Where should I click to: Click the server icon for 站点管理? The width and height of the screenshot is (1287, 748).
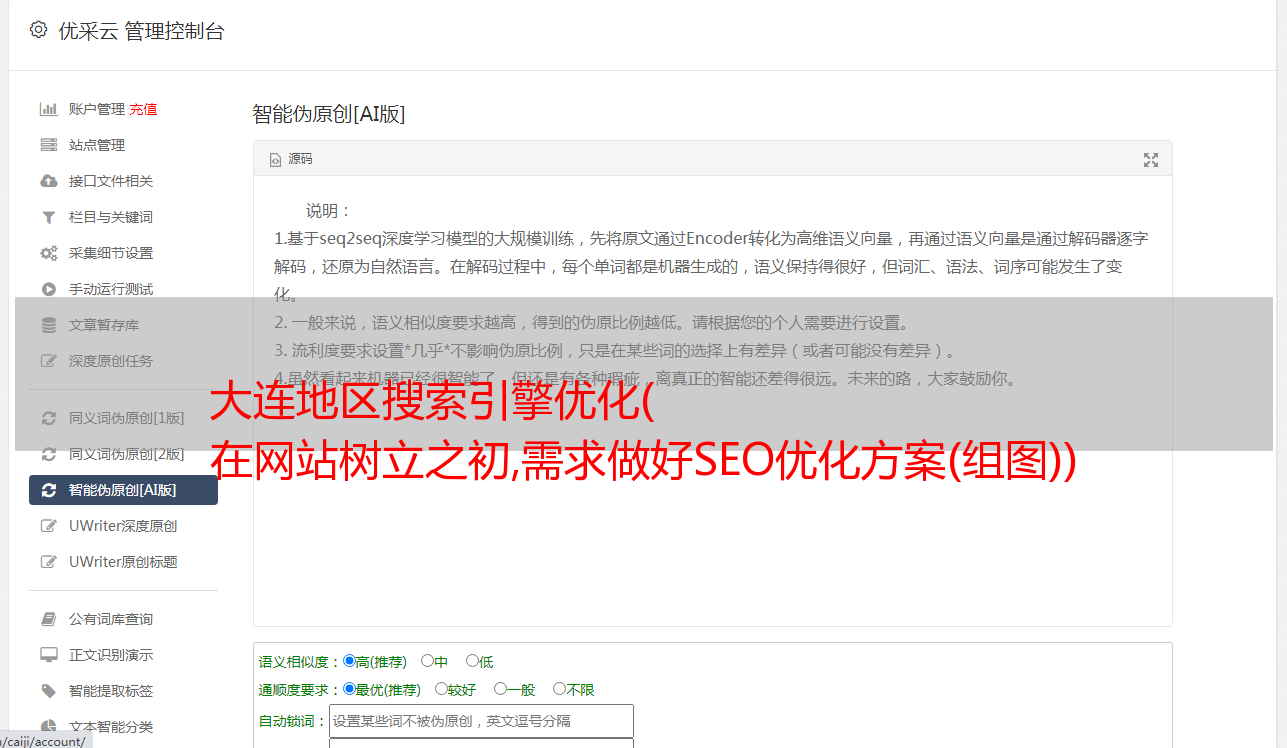click(48, 145)
